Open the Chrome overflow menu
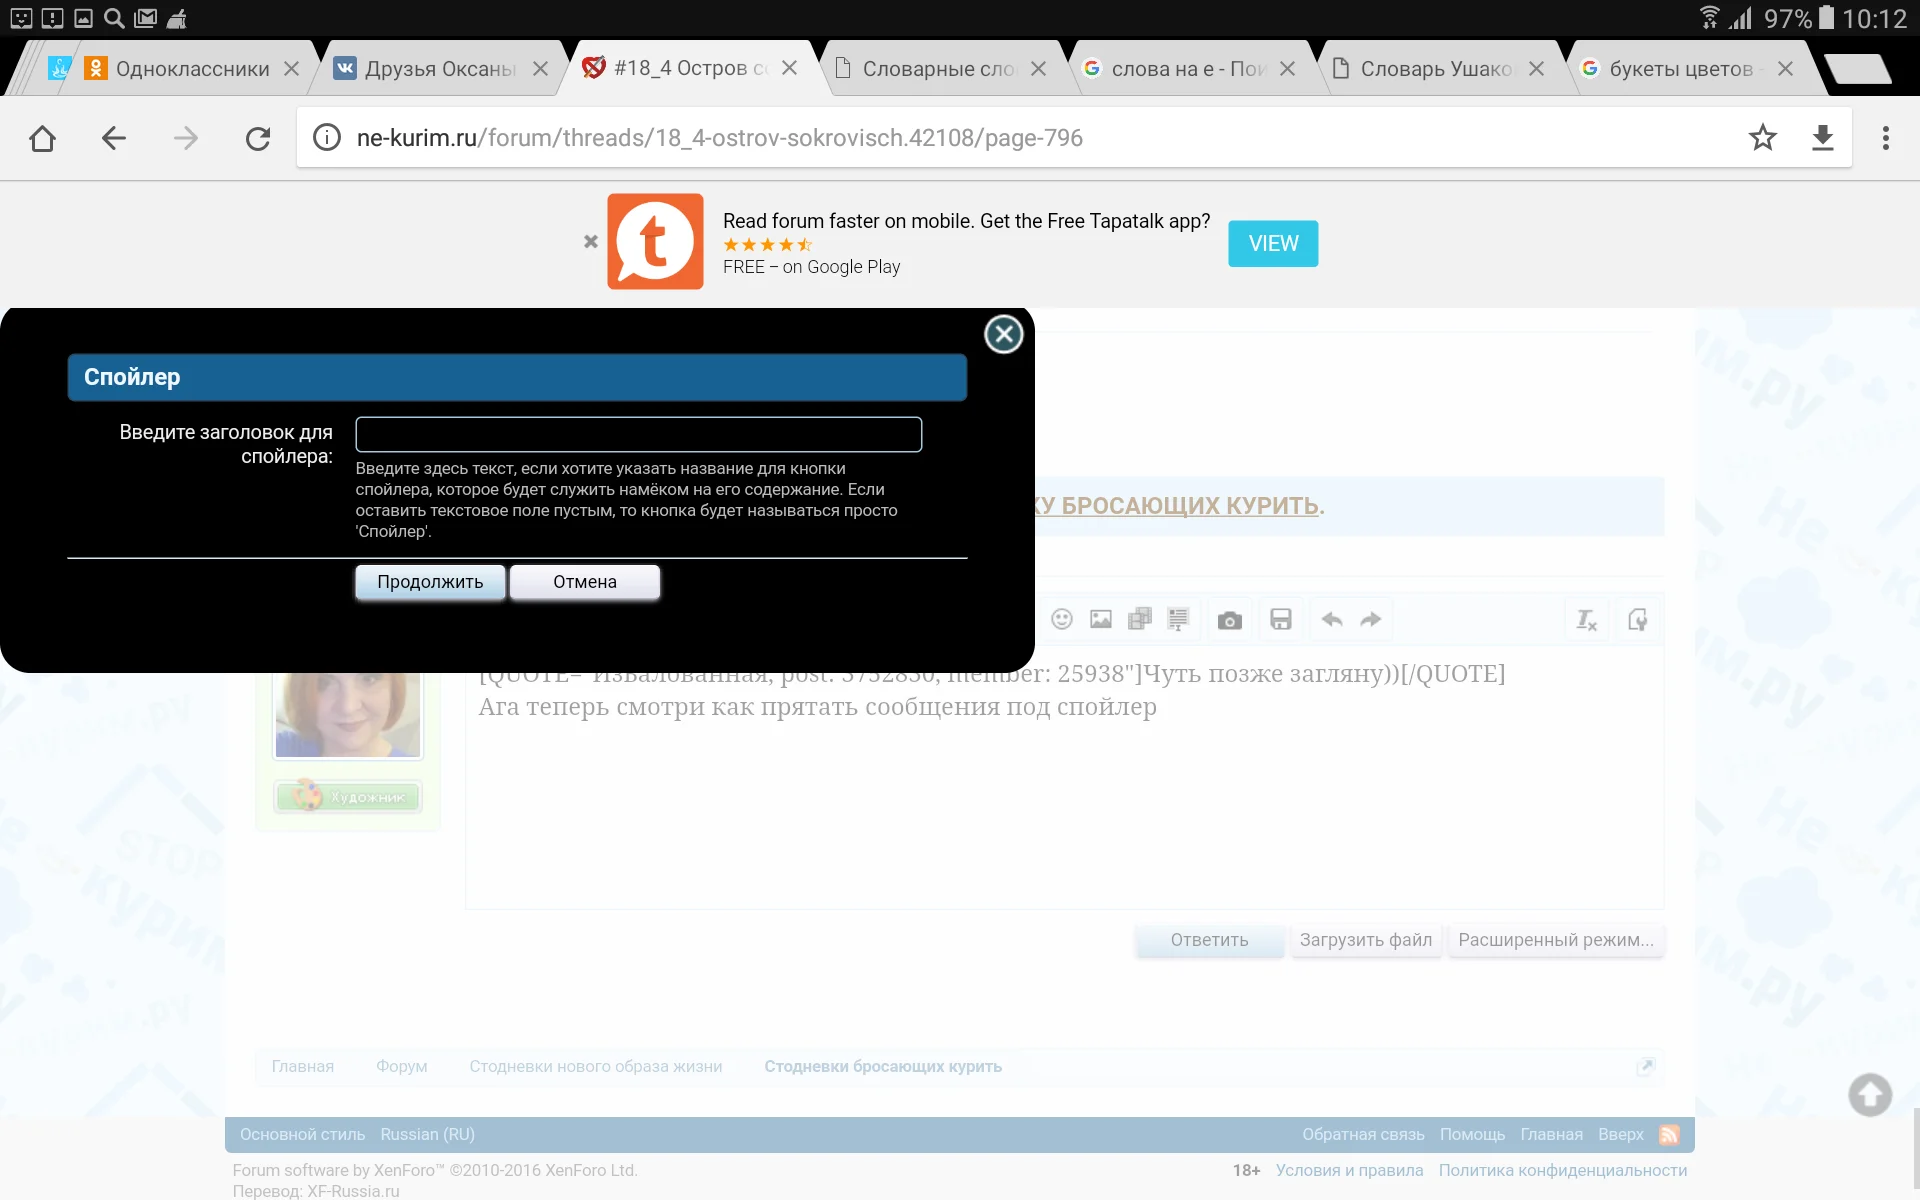Image resolution: width=1920 pixels, height=1200 pixels. [1886, 138]
